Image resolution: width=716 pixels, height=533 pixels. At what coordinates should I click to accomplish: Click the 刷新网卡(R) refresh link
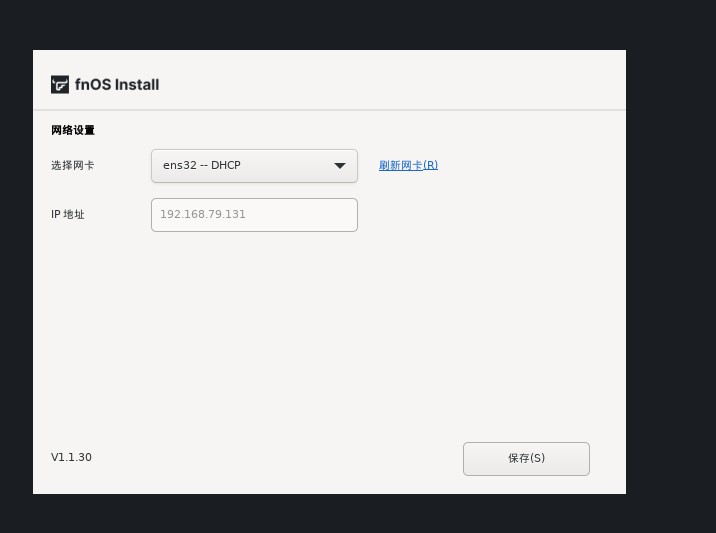[408, 165]
